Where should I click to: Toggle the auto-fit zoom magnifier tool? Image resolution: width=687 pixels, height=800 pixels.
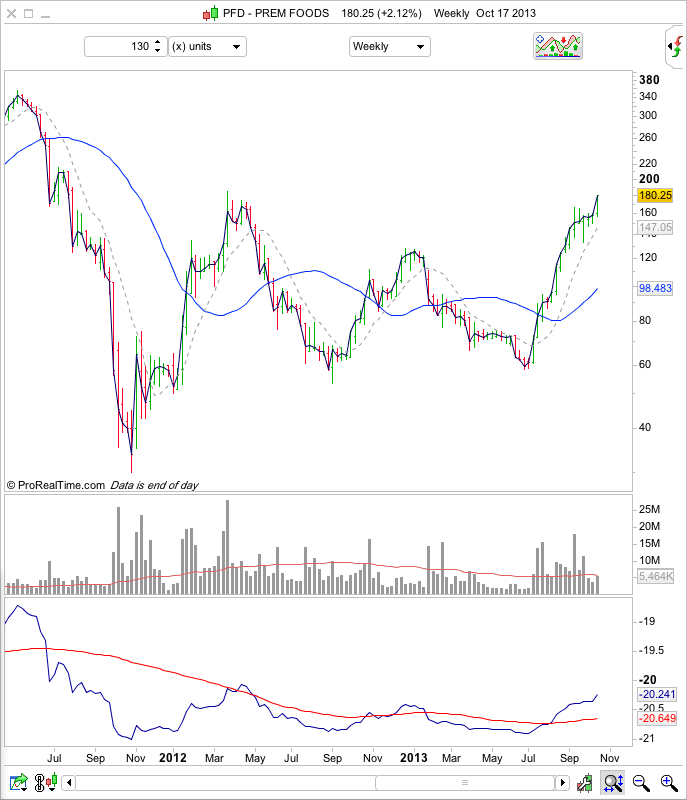pos(613,783)
